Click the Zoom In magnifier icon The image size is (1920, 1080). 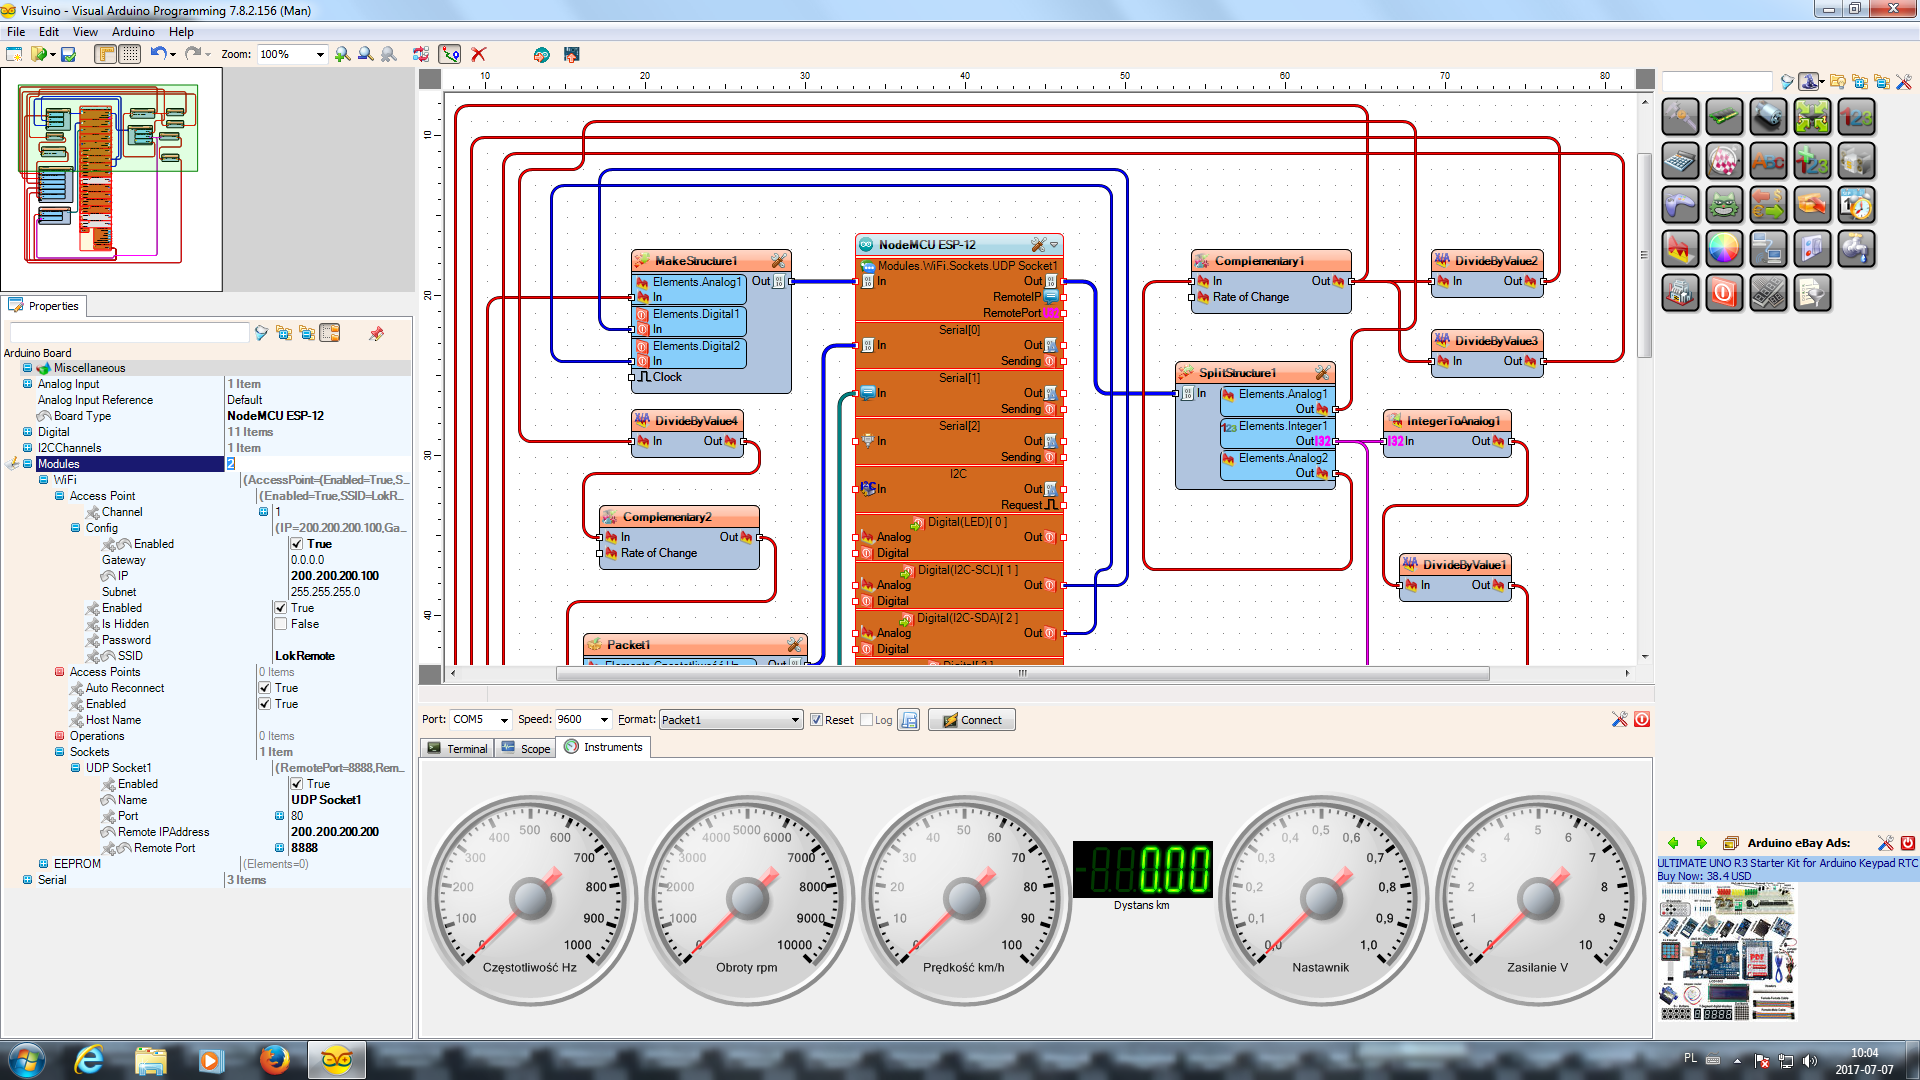pyautogui.click(x=343, y=54)
